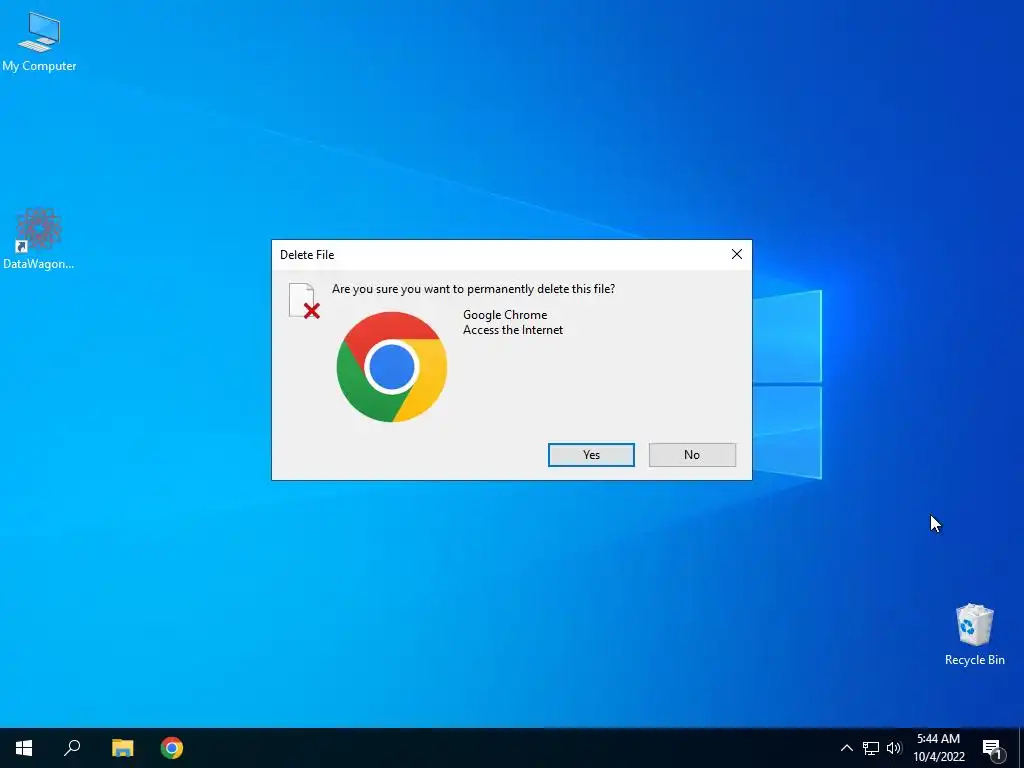Select the DataWagon desktop shortcut
Viewport: 1024px width, 768px height.
pyautogui.click(x=39, y=238)
